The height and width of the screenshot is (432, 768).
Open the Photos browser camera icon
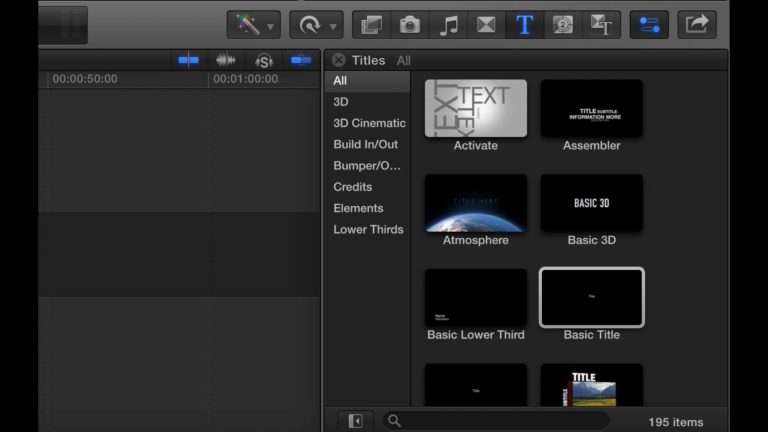click(x=410, y=25)
